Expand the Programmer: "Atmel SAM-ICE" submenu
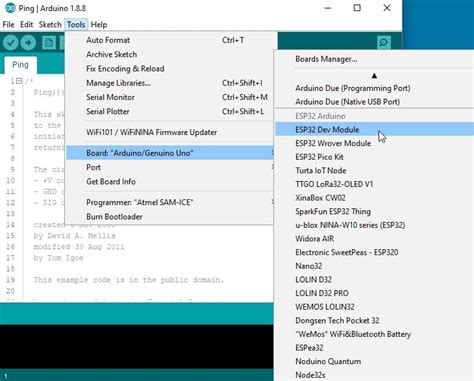Screen dimensions: 474x381 click(170, 202)
